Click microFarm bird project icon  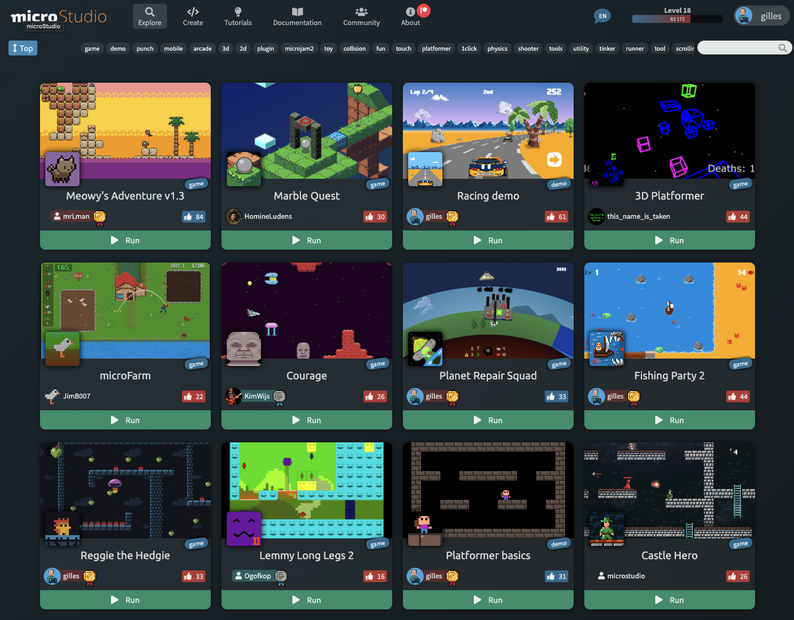point(62,348)
